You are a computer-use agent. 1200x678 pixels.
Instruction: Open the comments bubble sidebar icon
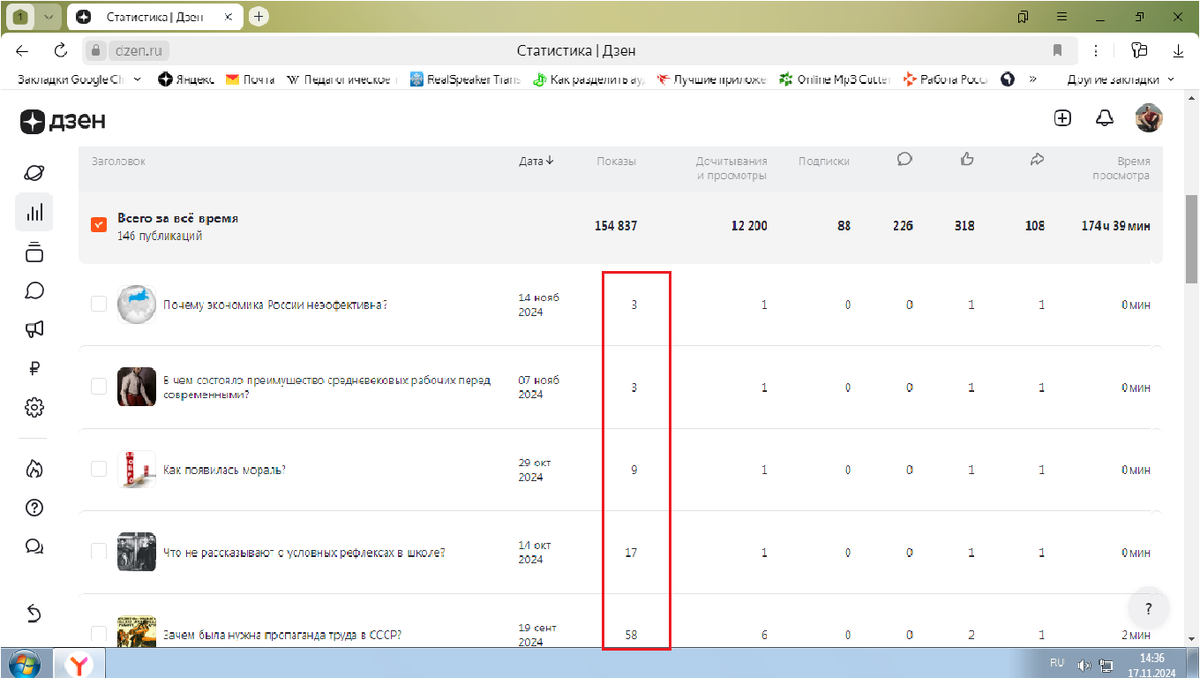[x=34, y=290]
